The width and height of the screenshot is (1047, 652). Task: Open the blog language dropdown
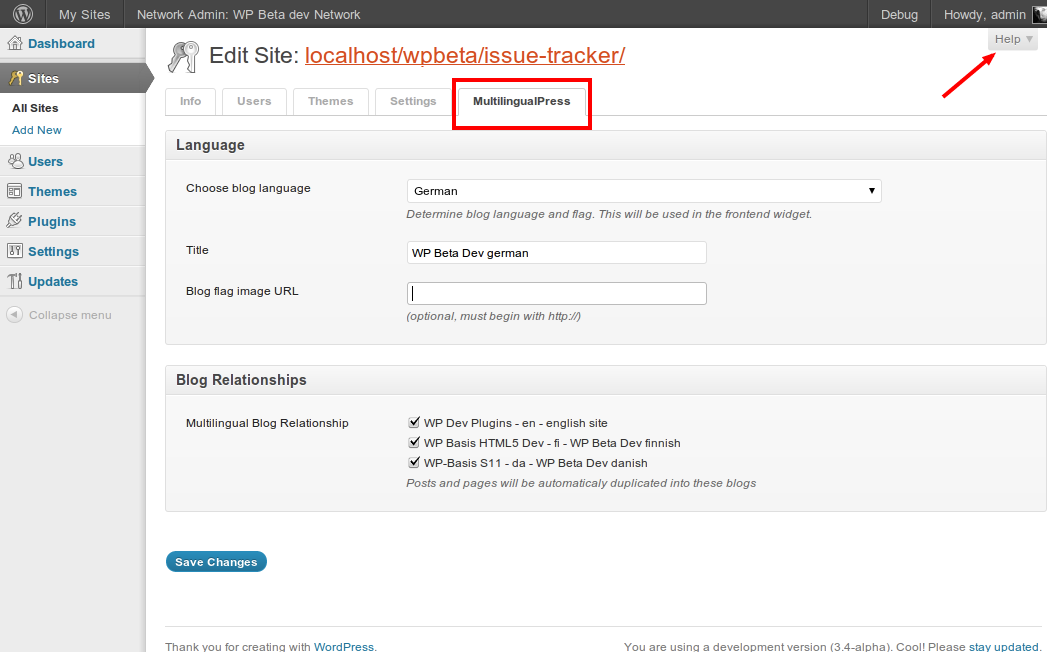[643, 191]
